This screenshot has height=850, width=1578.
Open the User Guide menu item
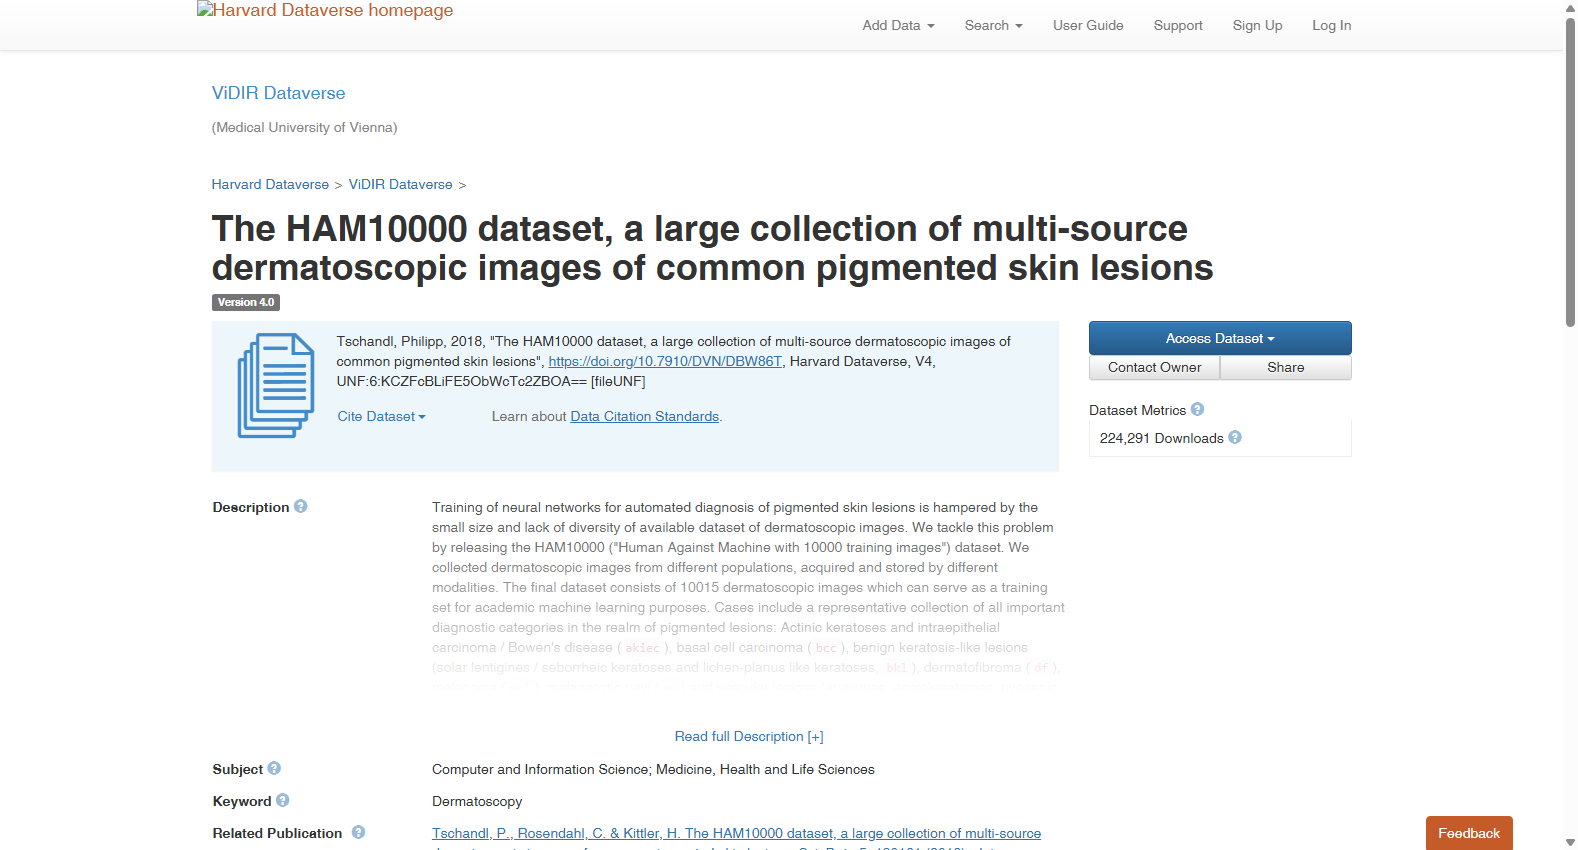pyautogui.click(x=1088, y=25)
